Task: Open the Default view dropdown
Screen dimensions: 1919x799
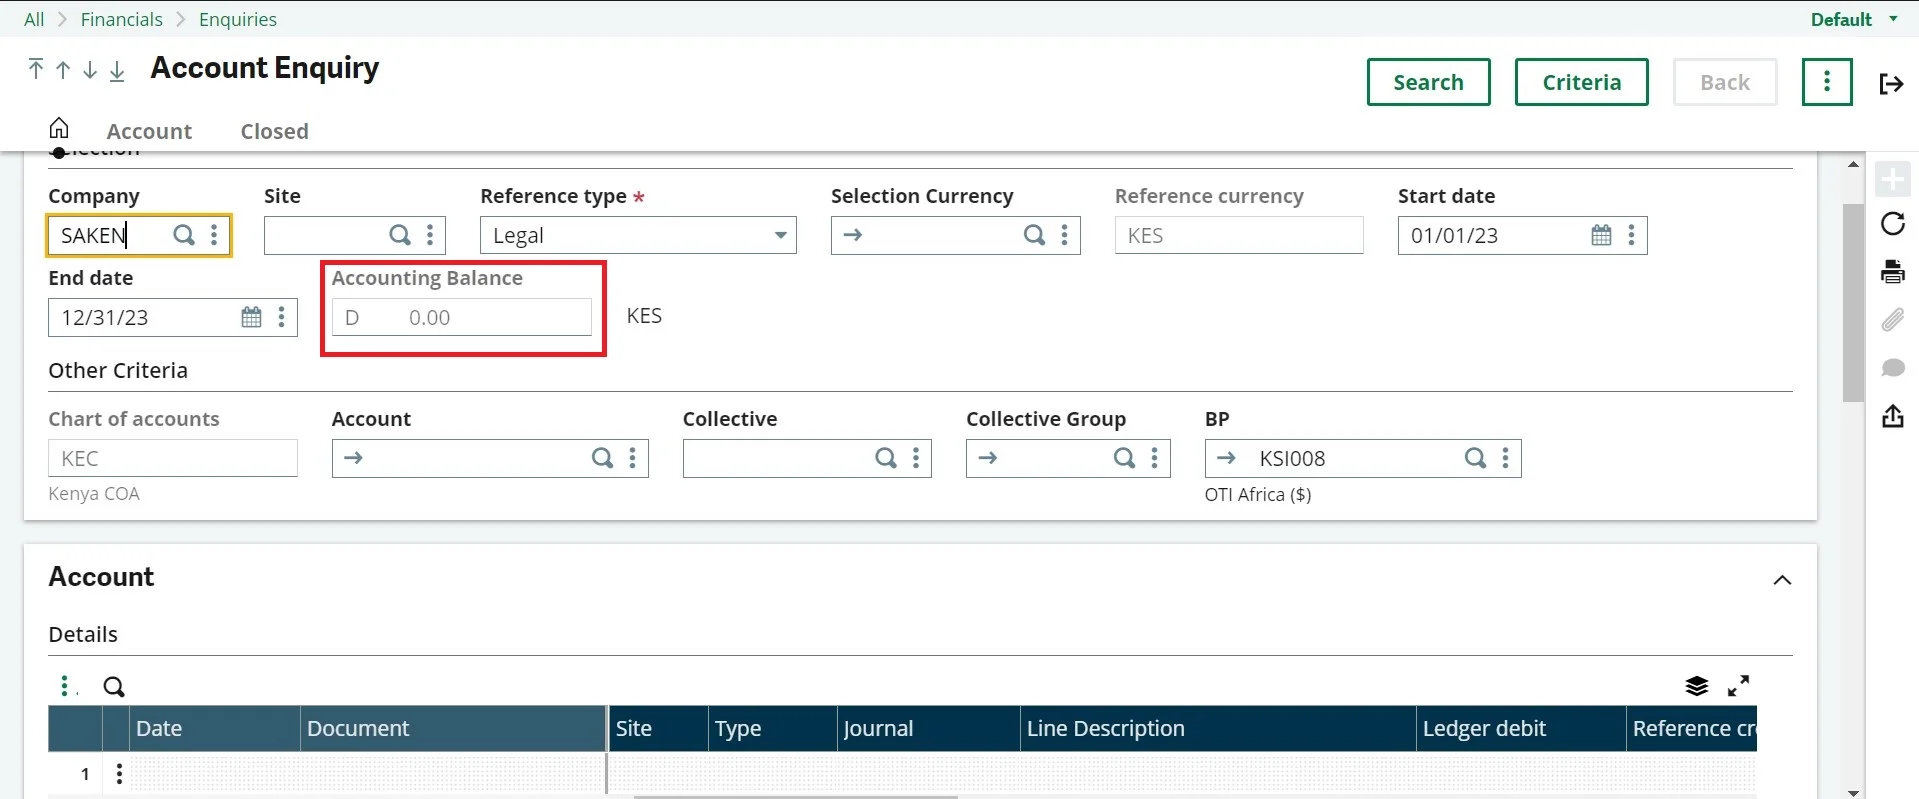Action: point(1854,19)
